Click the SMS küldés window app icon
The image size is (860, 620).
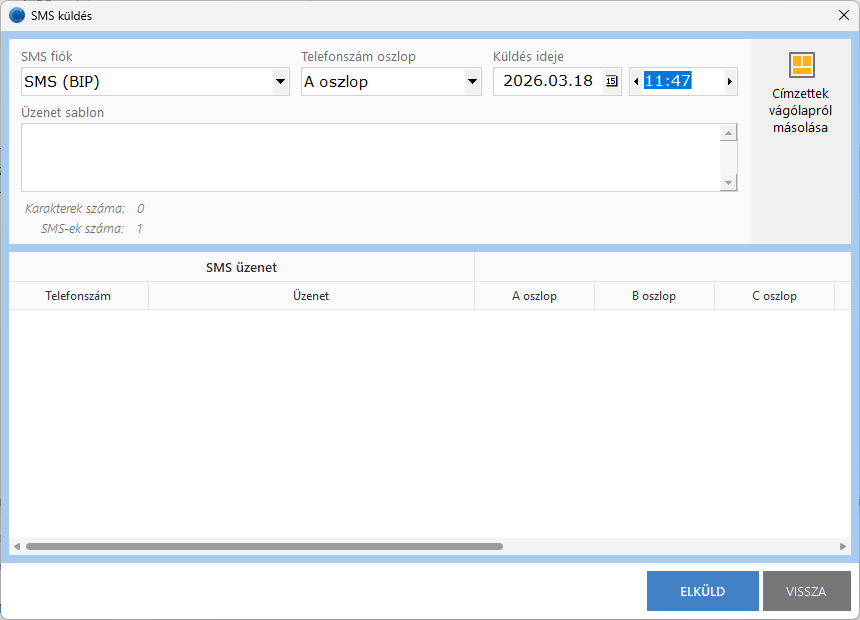pyautogui.click(x=16, y=15)
